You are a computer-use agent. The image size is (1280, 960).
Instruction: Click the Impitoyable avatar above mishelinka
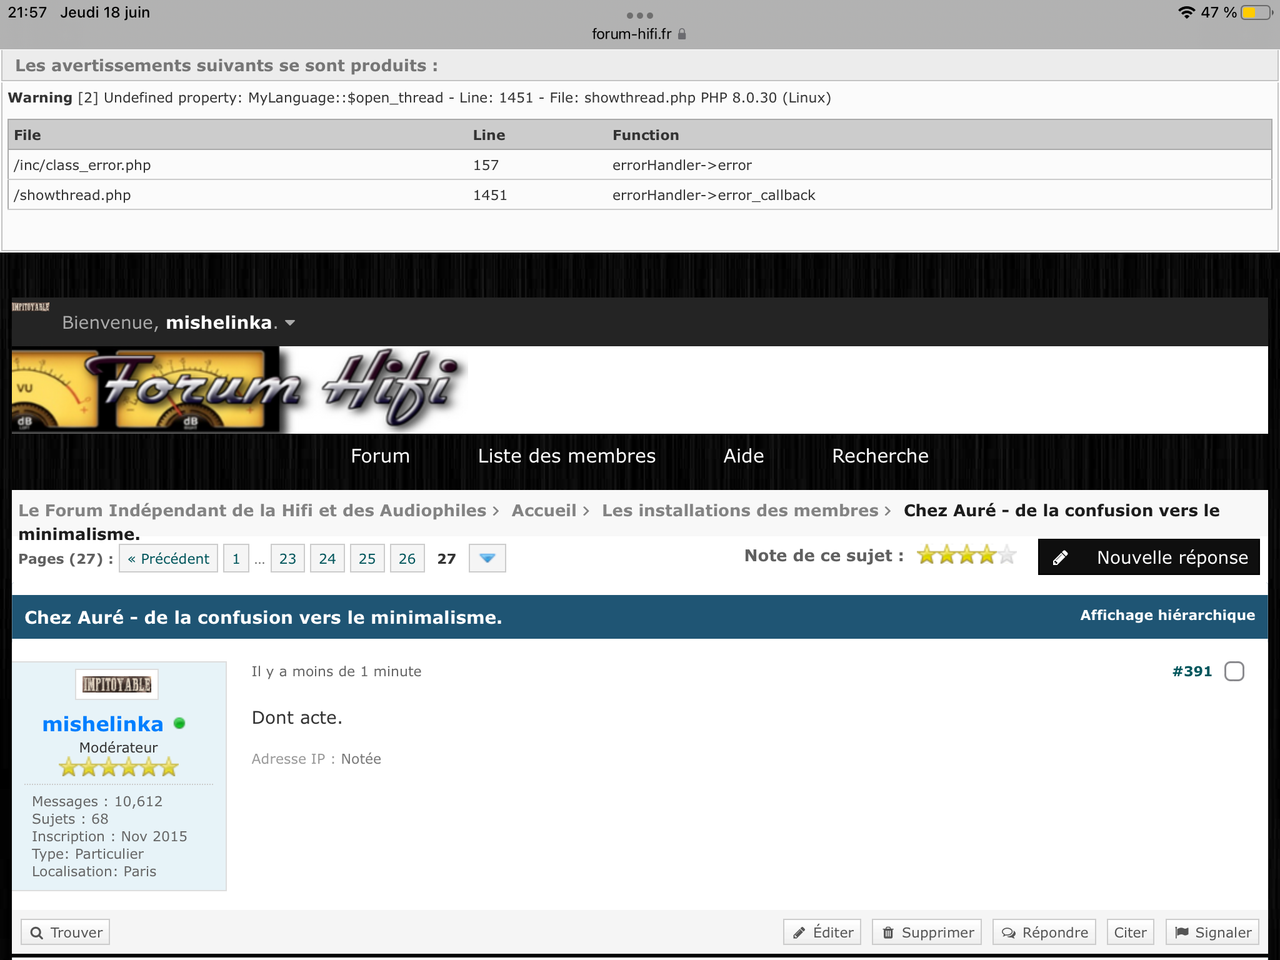(117, 684)
